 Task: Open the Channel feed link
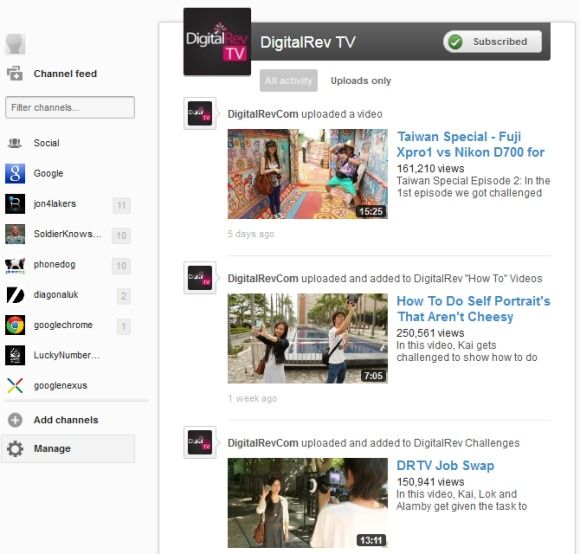(65, 74)
